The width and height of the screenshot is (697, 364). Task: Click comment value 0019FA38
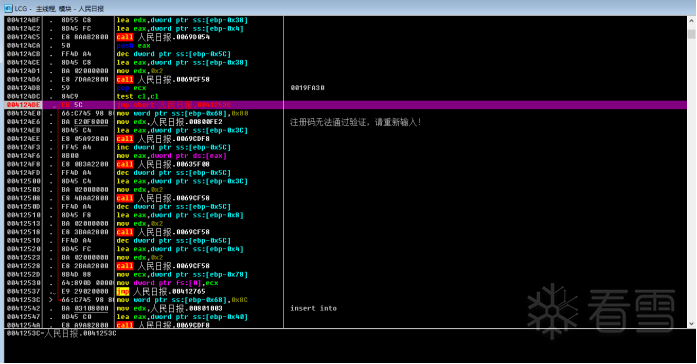(308, 88)
